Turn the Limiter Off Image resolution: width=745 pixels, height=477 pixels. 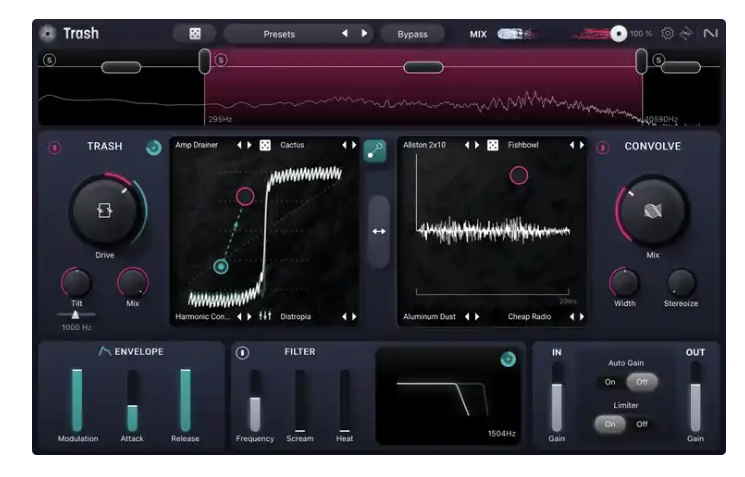coord(642,424)
